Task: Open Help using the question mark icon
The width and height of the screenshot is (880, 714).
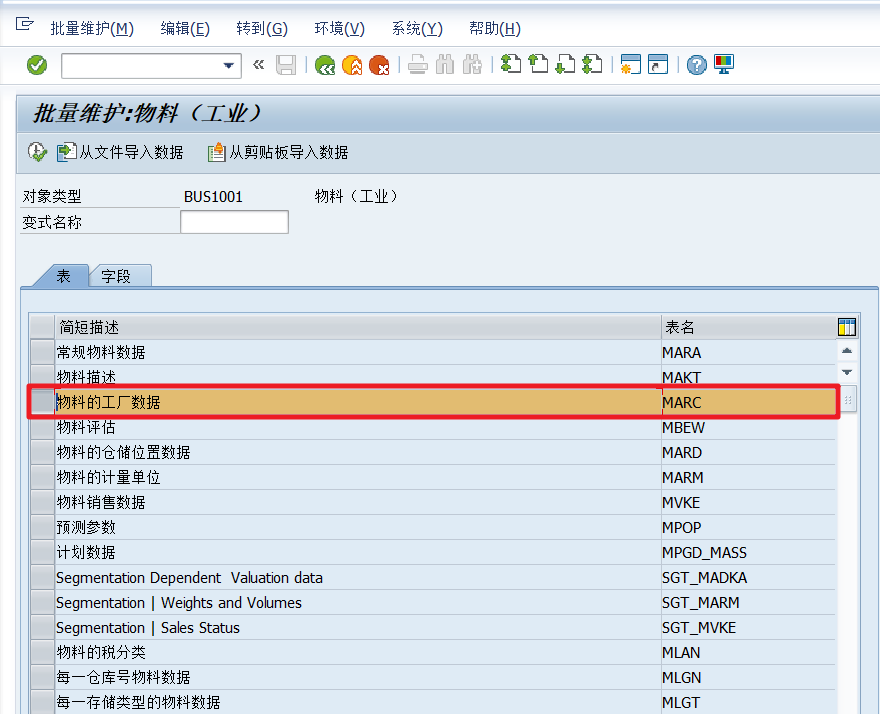Action: click(695, 64)
